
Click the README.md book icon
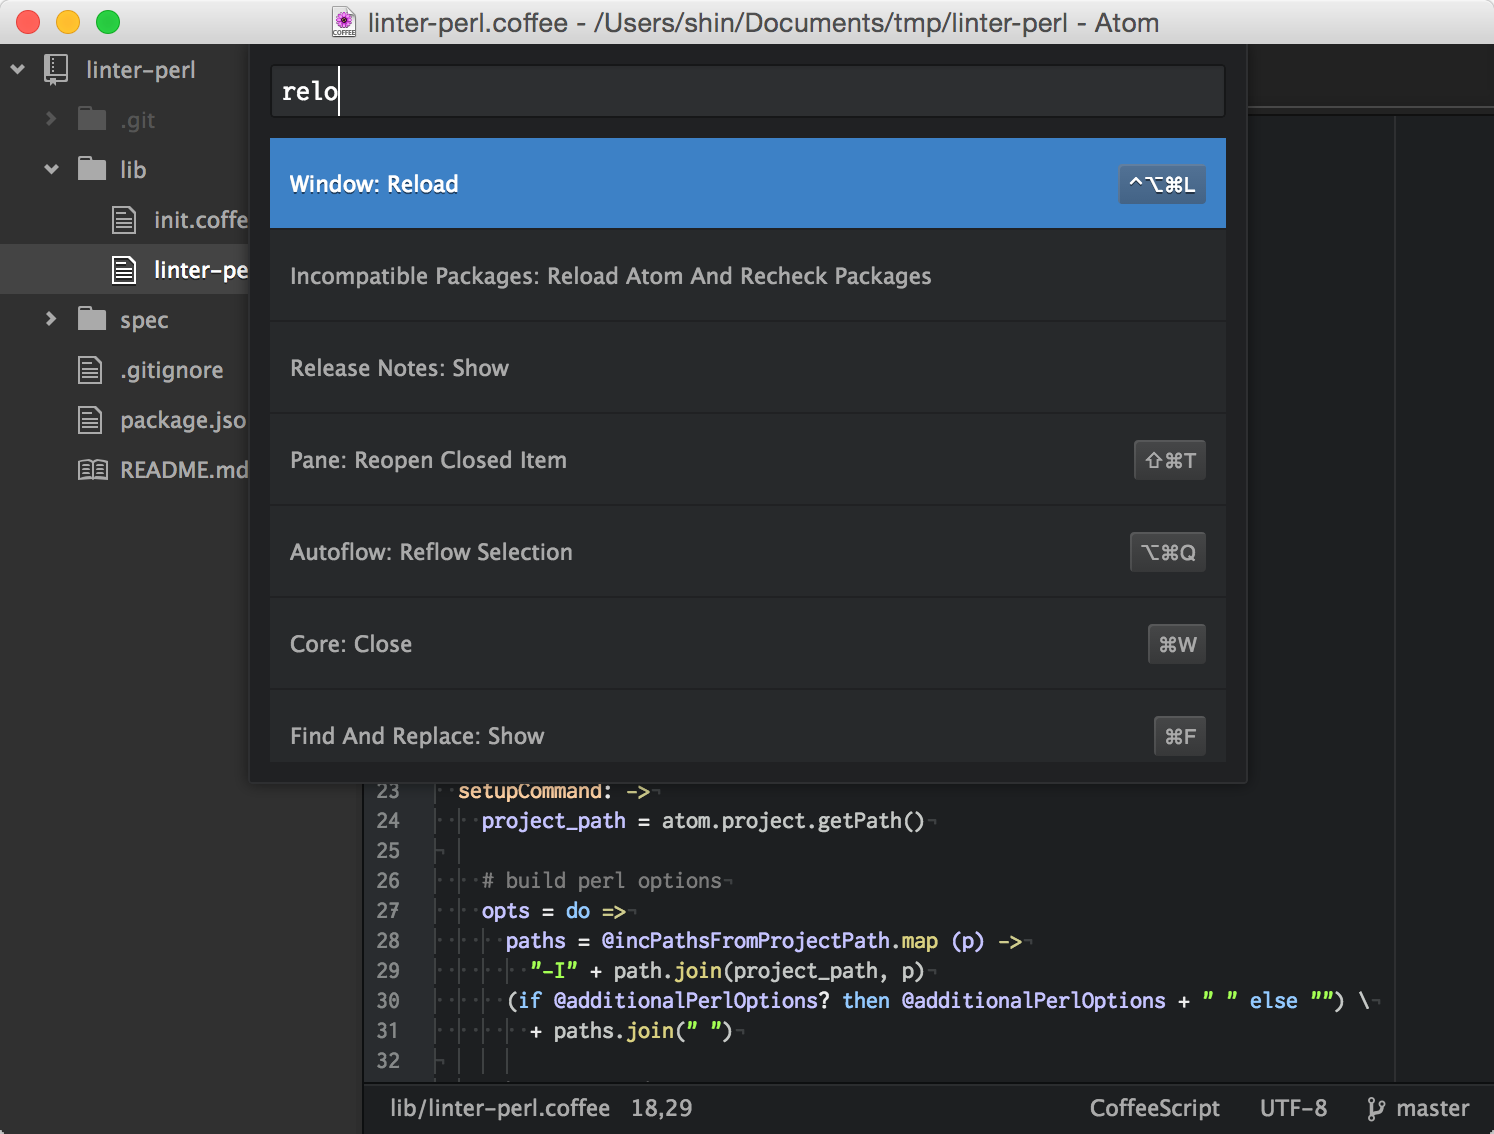92,470
